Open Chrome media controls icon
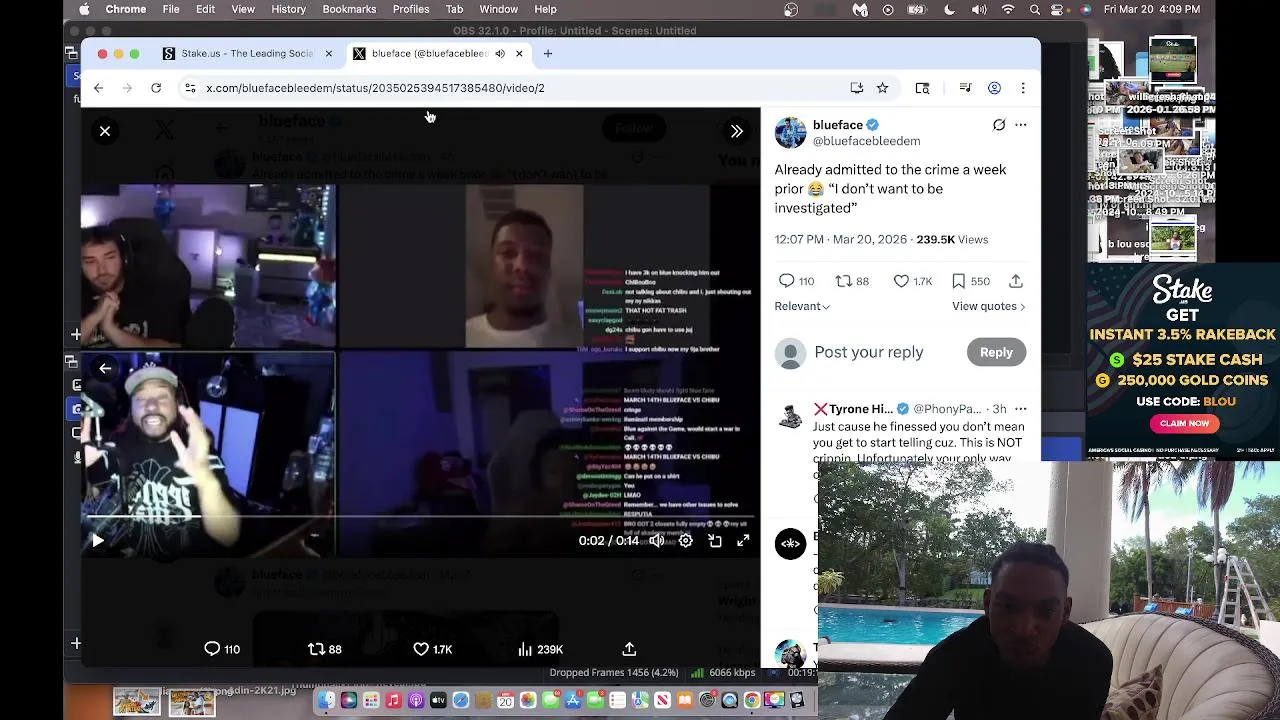Image resolution: width=1280 pixels, height=720 pixels. tap(965, 88)
